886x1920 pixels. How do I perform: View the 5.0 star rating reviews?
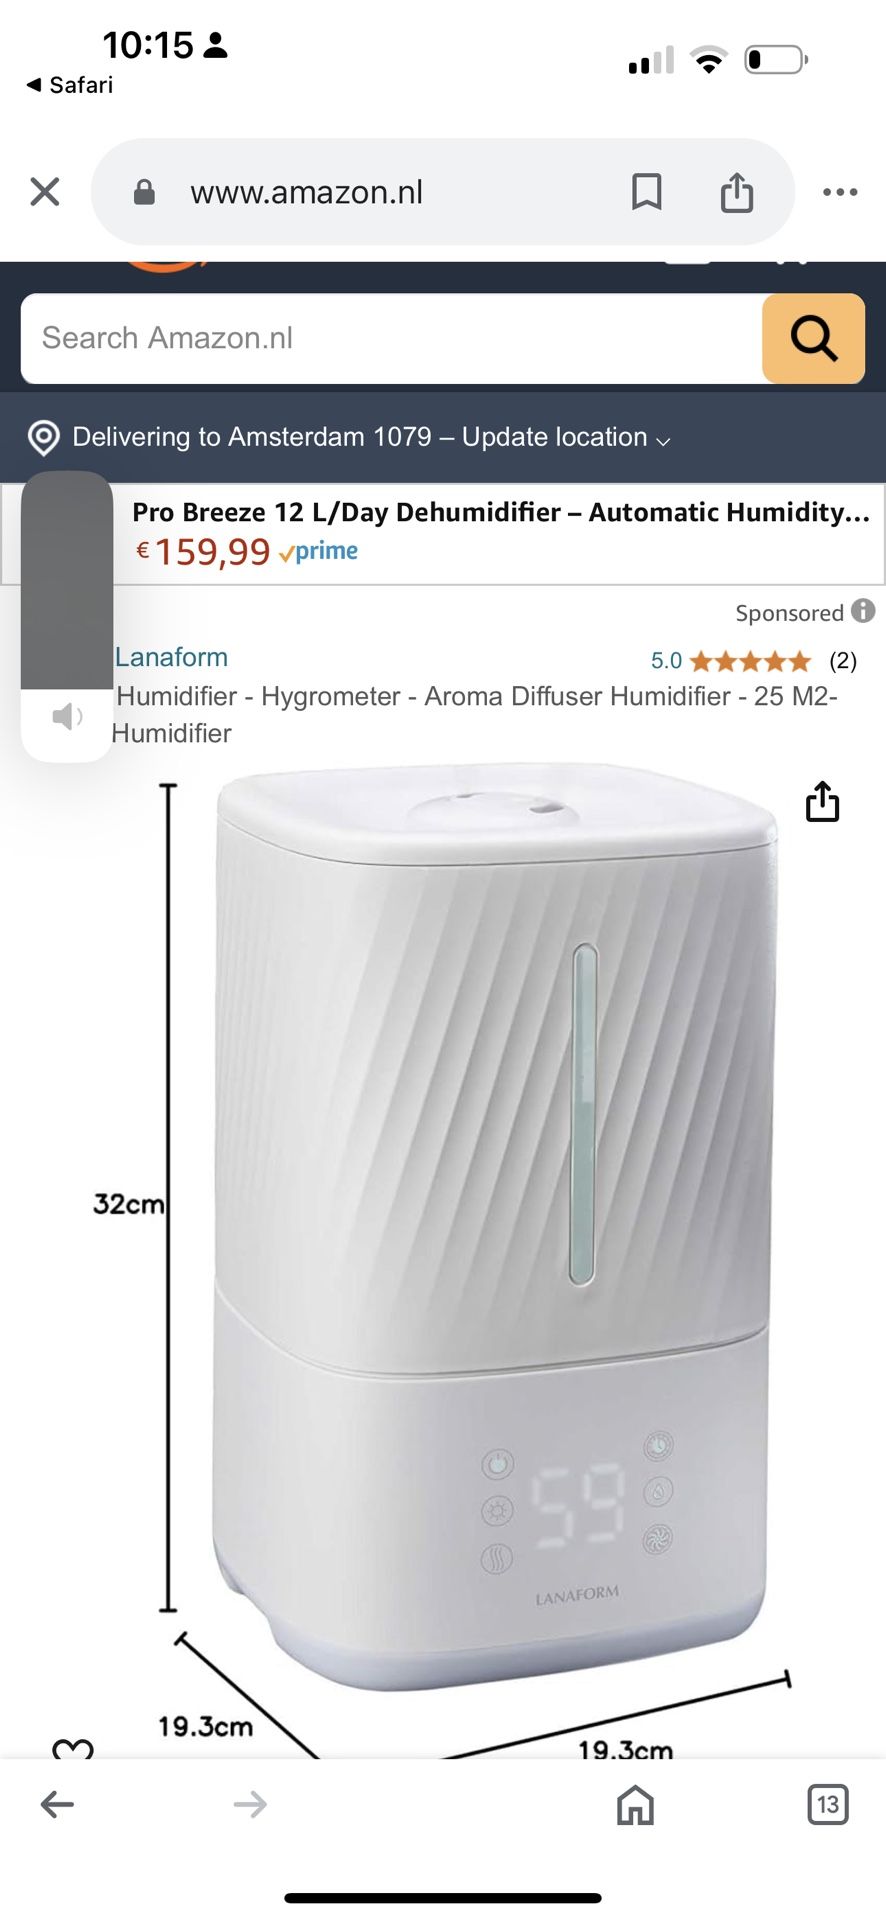tap(751, 661)
